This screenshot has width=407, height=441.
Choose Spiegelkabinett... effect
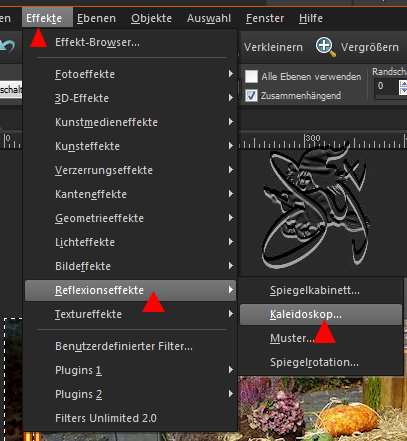tap(321, 290)
